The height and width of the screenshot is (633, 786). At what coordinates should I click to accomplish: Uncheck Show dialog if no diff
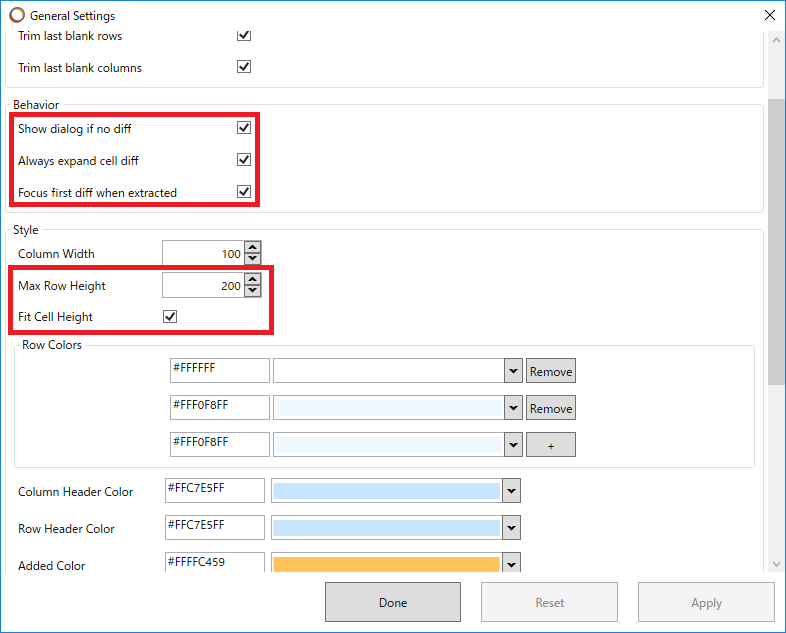[244, 128]
